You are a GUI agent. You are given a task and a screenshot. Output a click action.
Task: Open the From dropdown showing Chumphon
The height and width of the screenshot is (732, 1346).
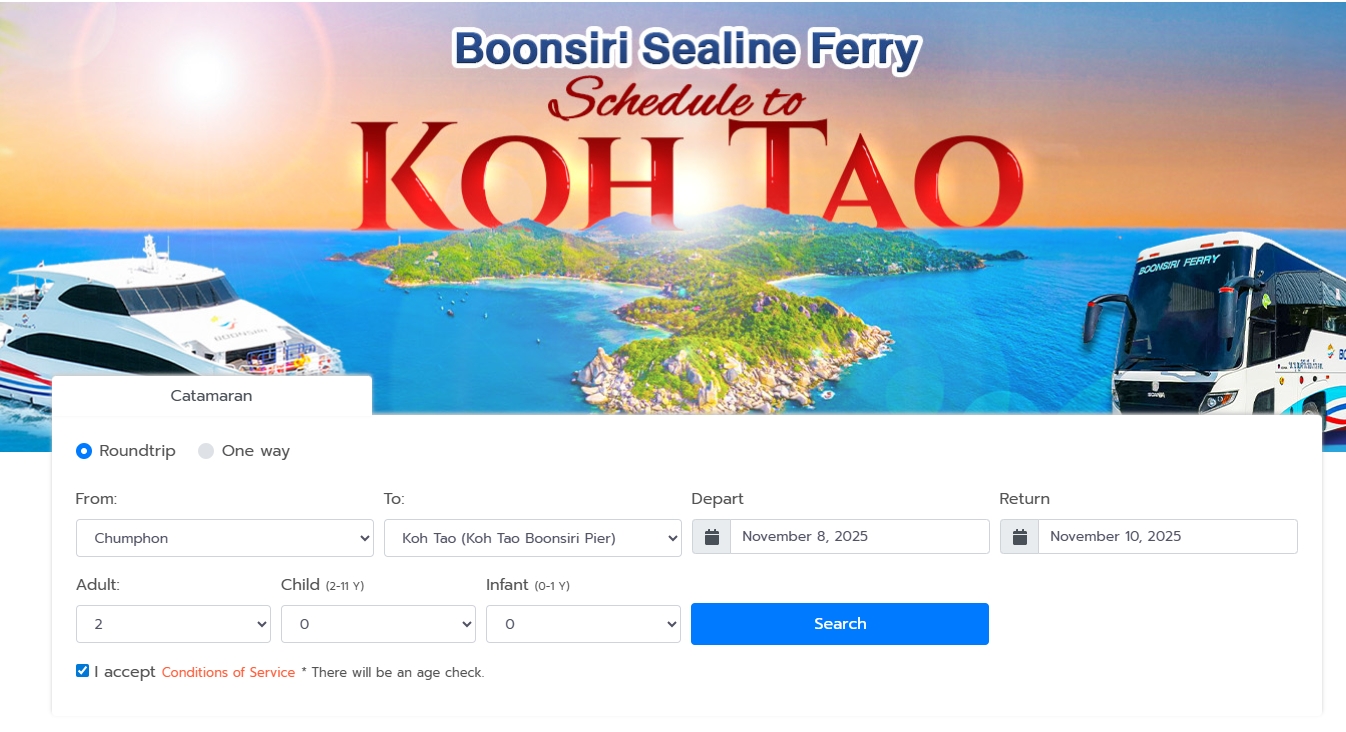coord(224,538)
